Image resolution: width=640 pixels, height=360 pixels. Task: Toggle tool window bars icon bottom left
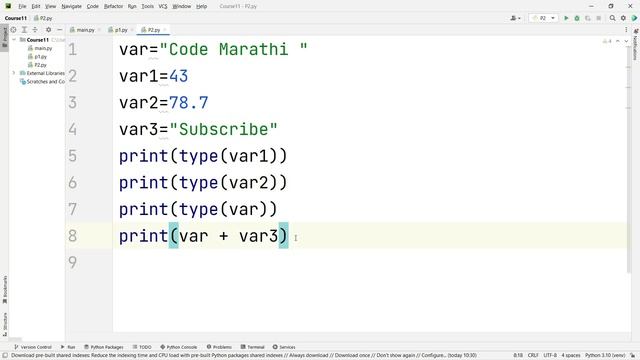click(x=4, y=356)
